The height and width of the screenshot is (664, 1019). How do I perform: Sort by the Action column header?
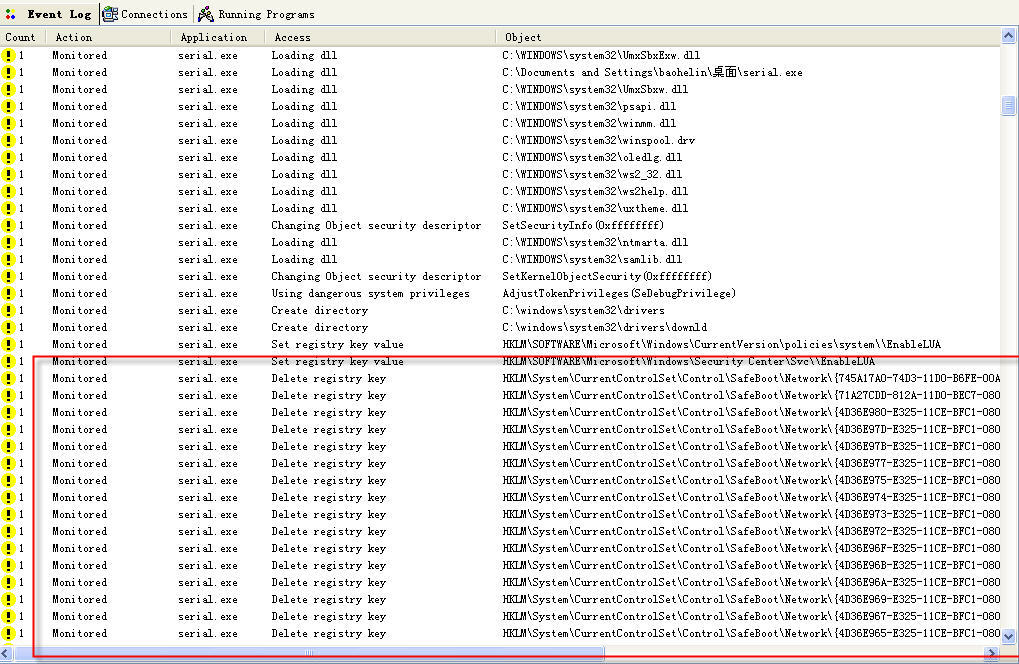point(108,37)
